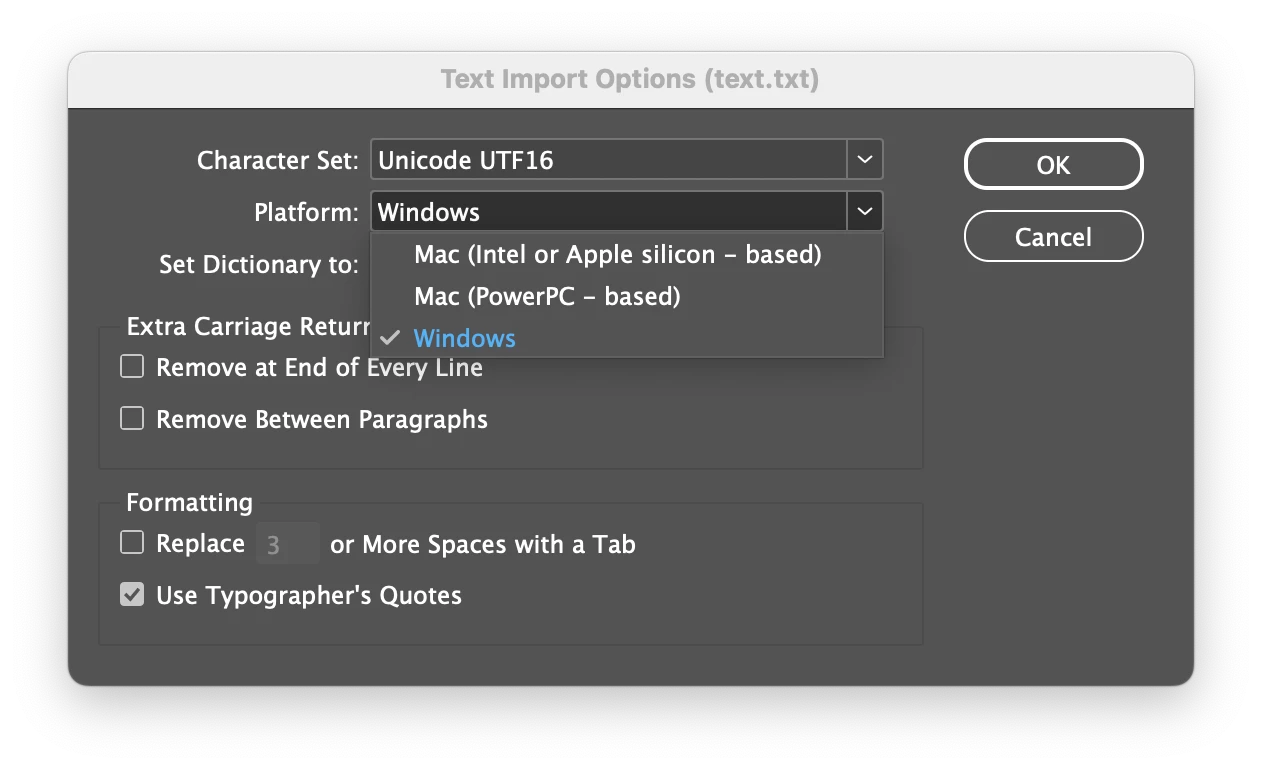Click the Platform dropdown chevron arrow
1262x770 pixels.
(x=865, y=212)
